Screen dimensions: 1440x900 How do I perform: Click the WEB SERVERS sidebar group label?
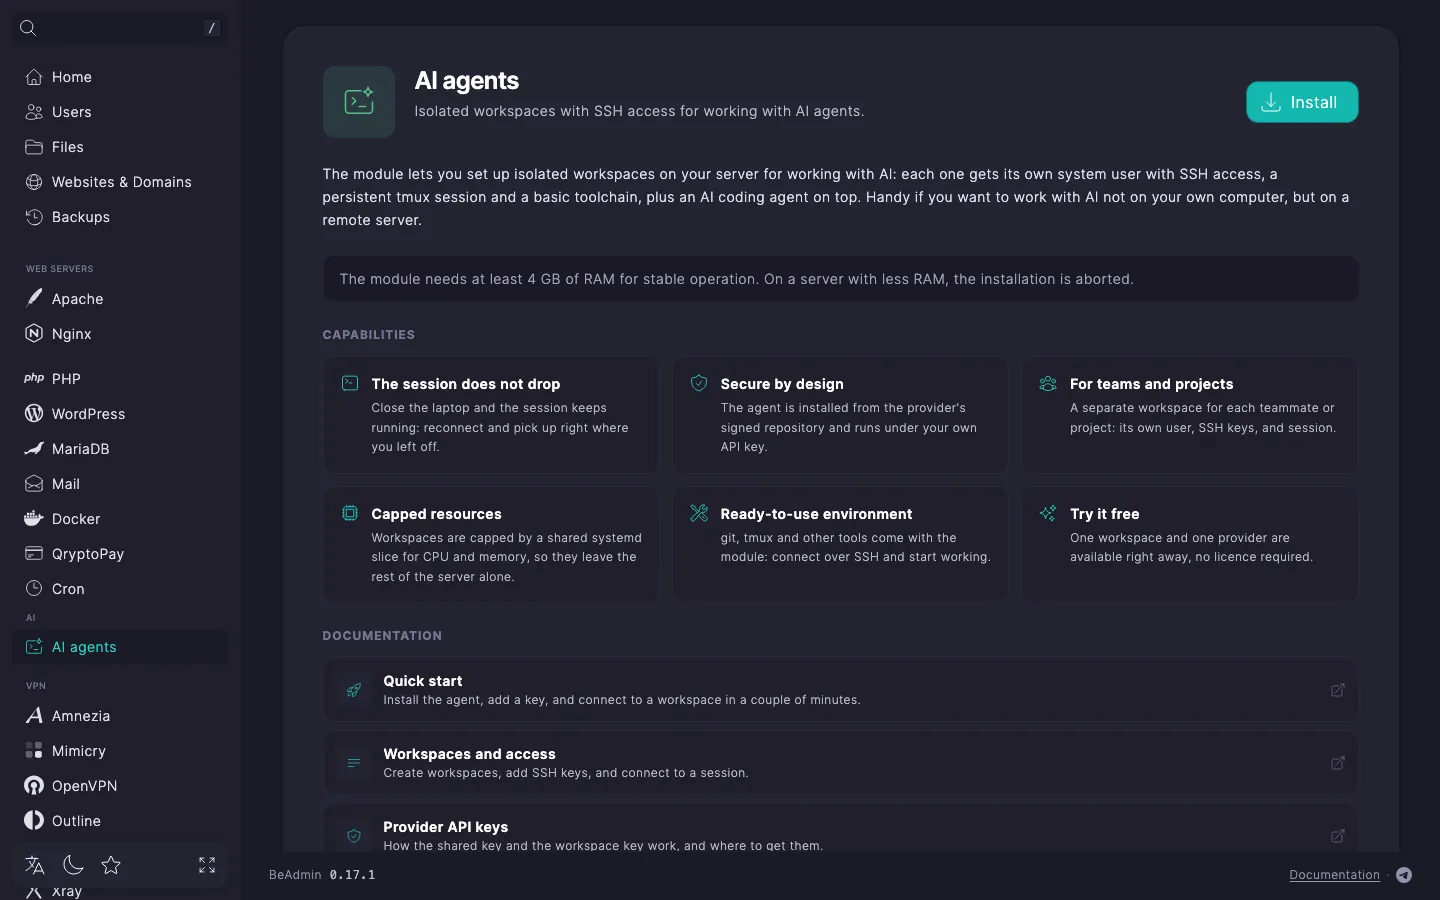click(59, 269)
